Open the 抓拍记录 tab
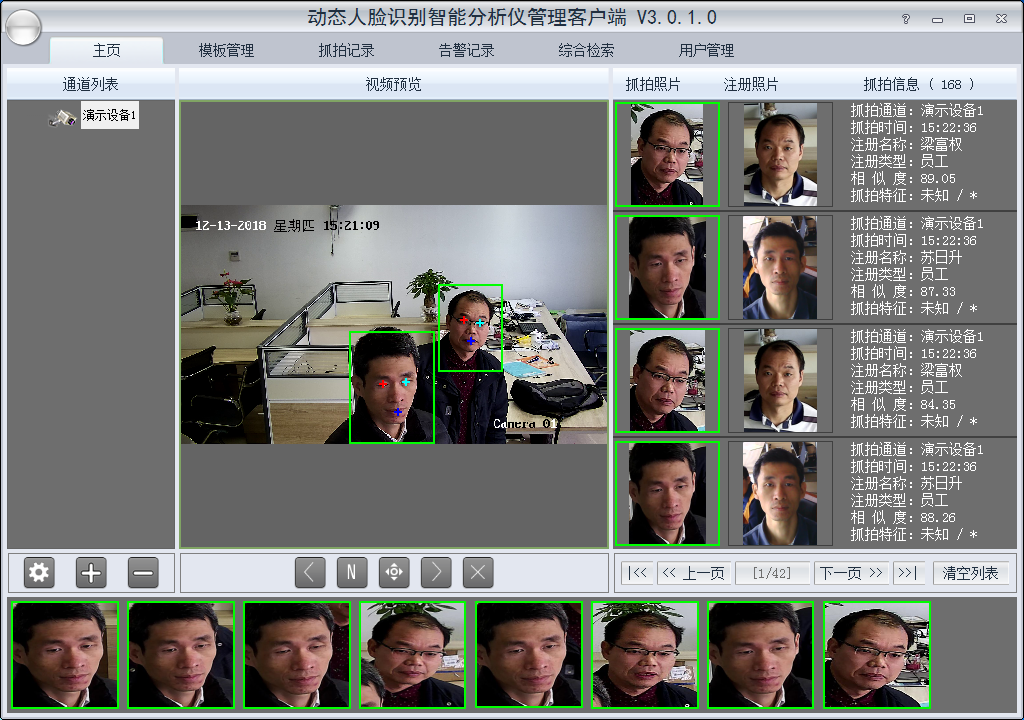 [346, 50]
